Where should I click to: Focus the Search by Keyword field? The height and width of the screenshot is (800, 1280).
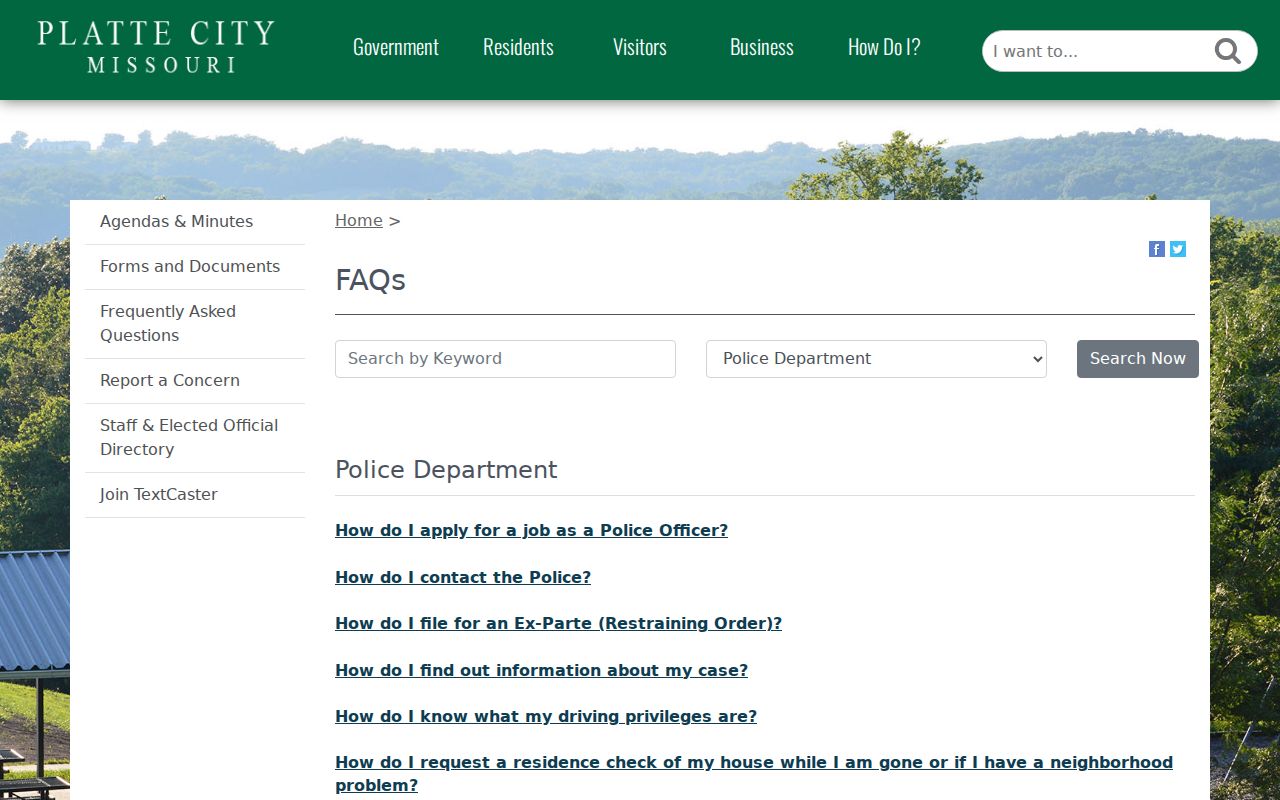[x=505, y=359]
